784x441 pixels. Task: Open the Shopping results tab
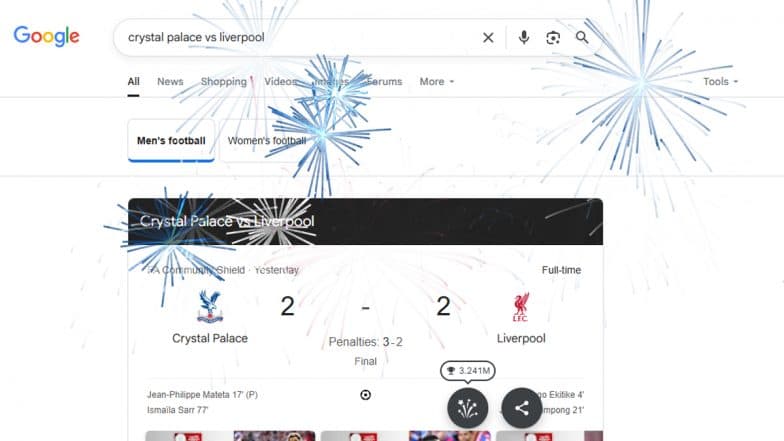click(x=224, y=82)
